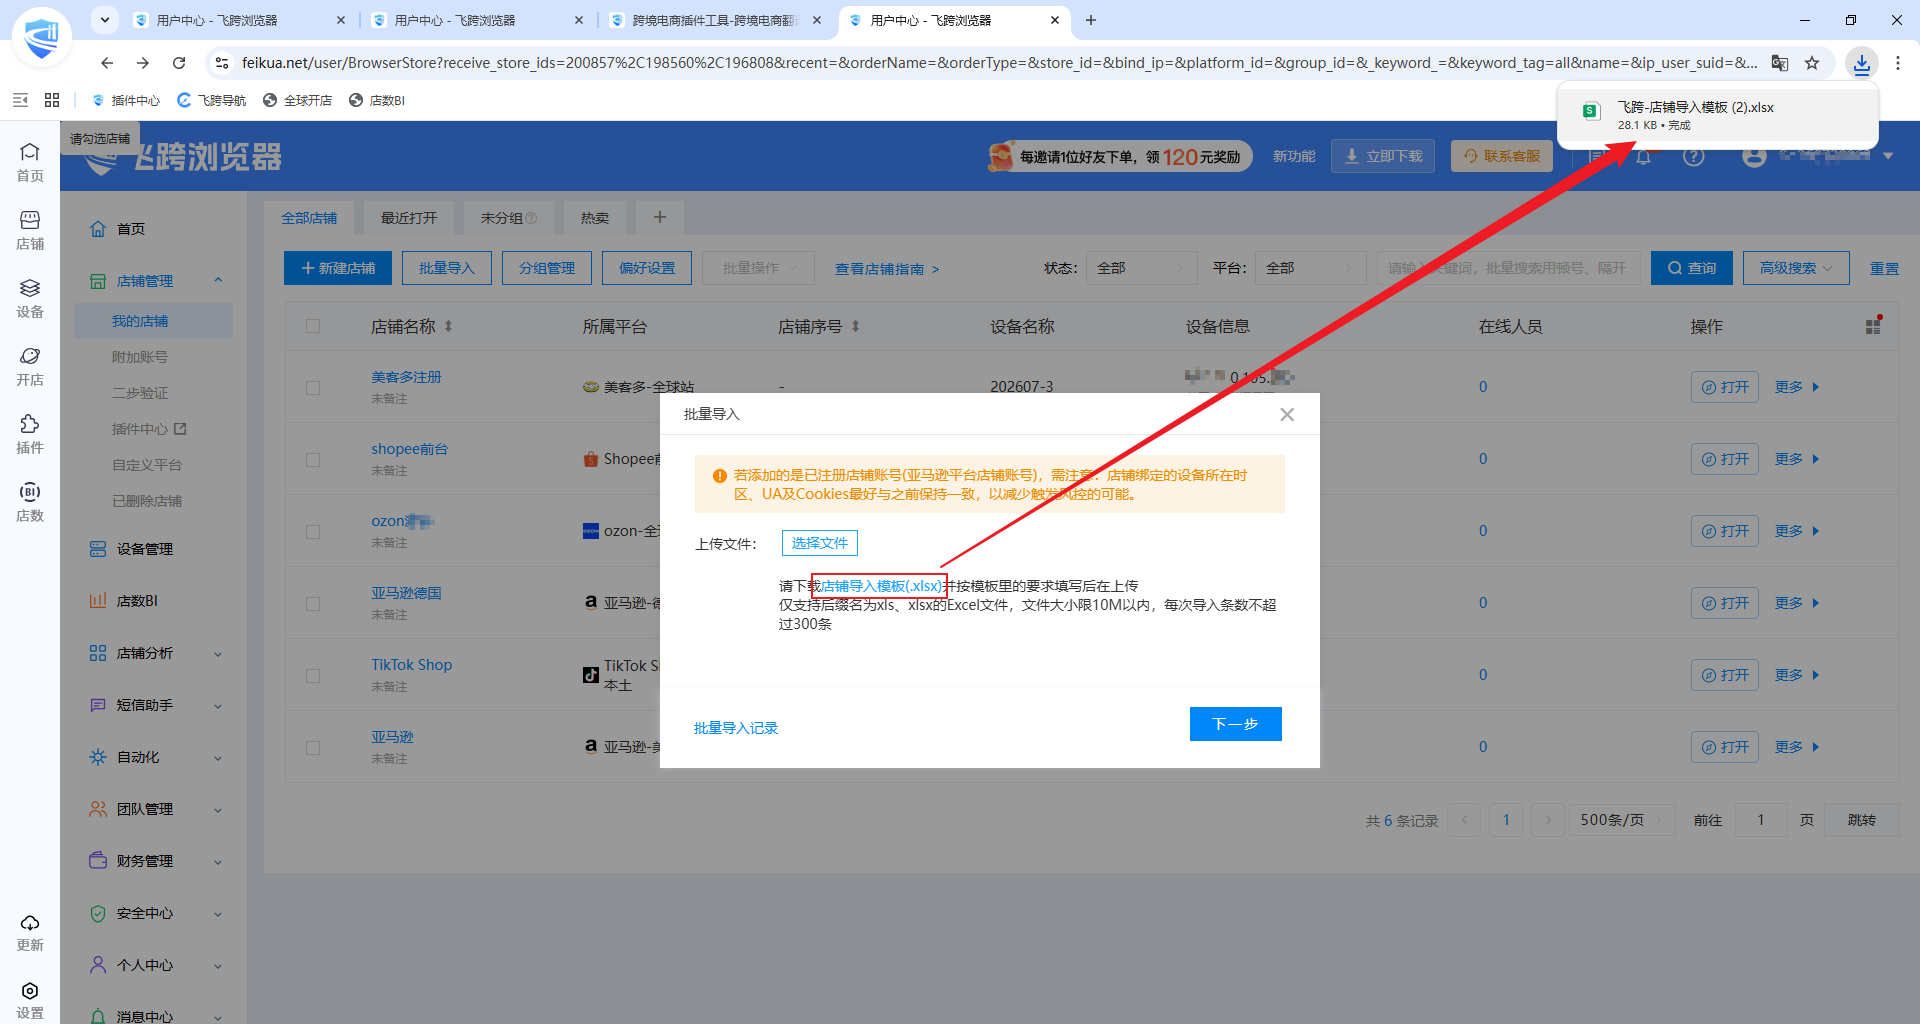Open the 批量导入记录 link
Image resolution: width=1920 pixels, height=1024 pixels.
coord(736,728)
